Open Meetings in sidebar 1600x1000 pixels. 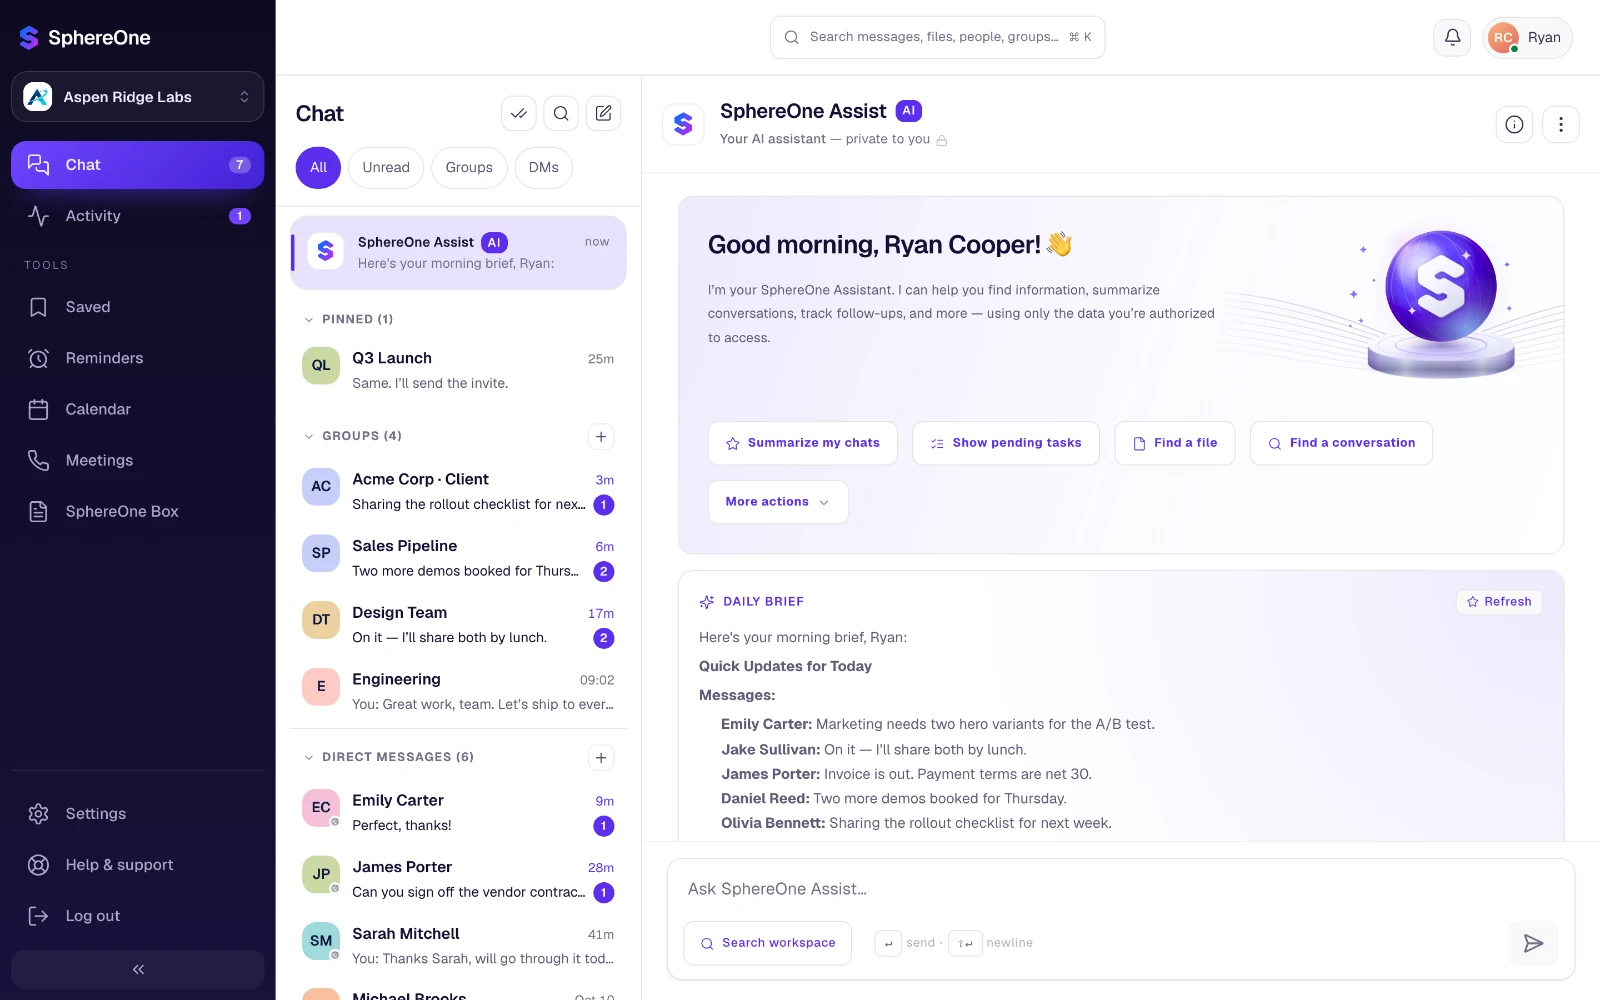click(138, 460)
